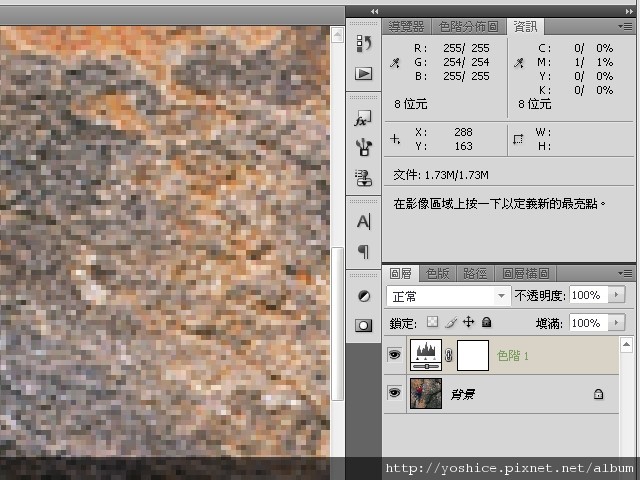This screenshot has height=480, width=640.
Task: Select the white layer mask thumbnail
Action: pos(473,355)
